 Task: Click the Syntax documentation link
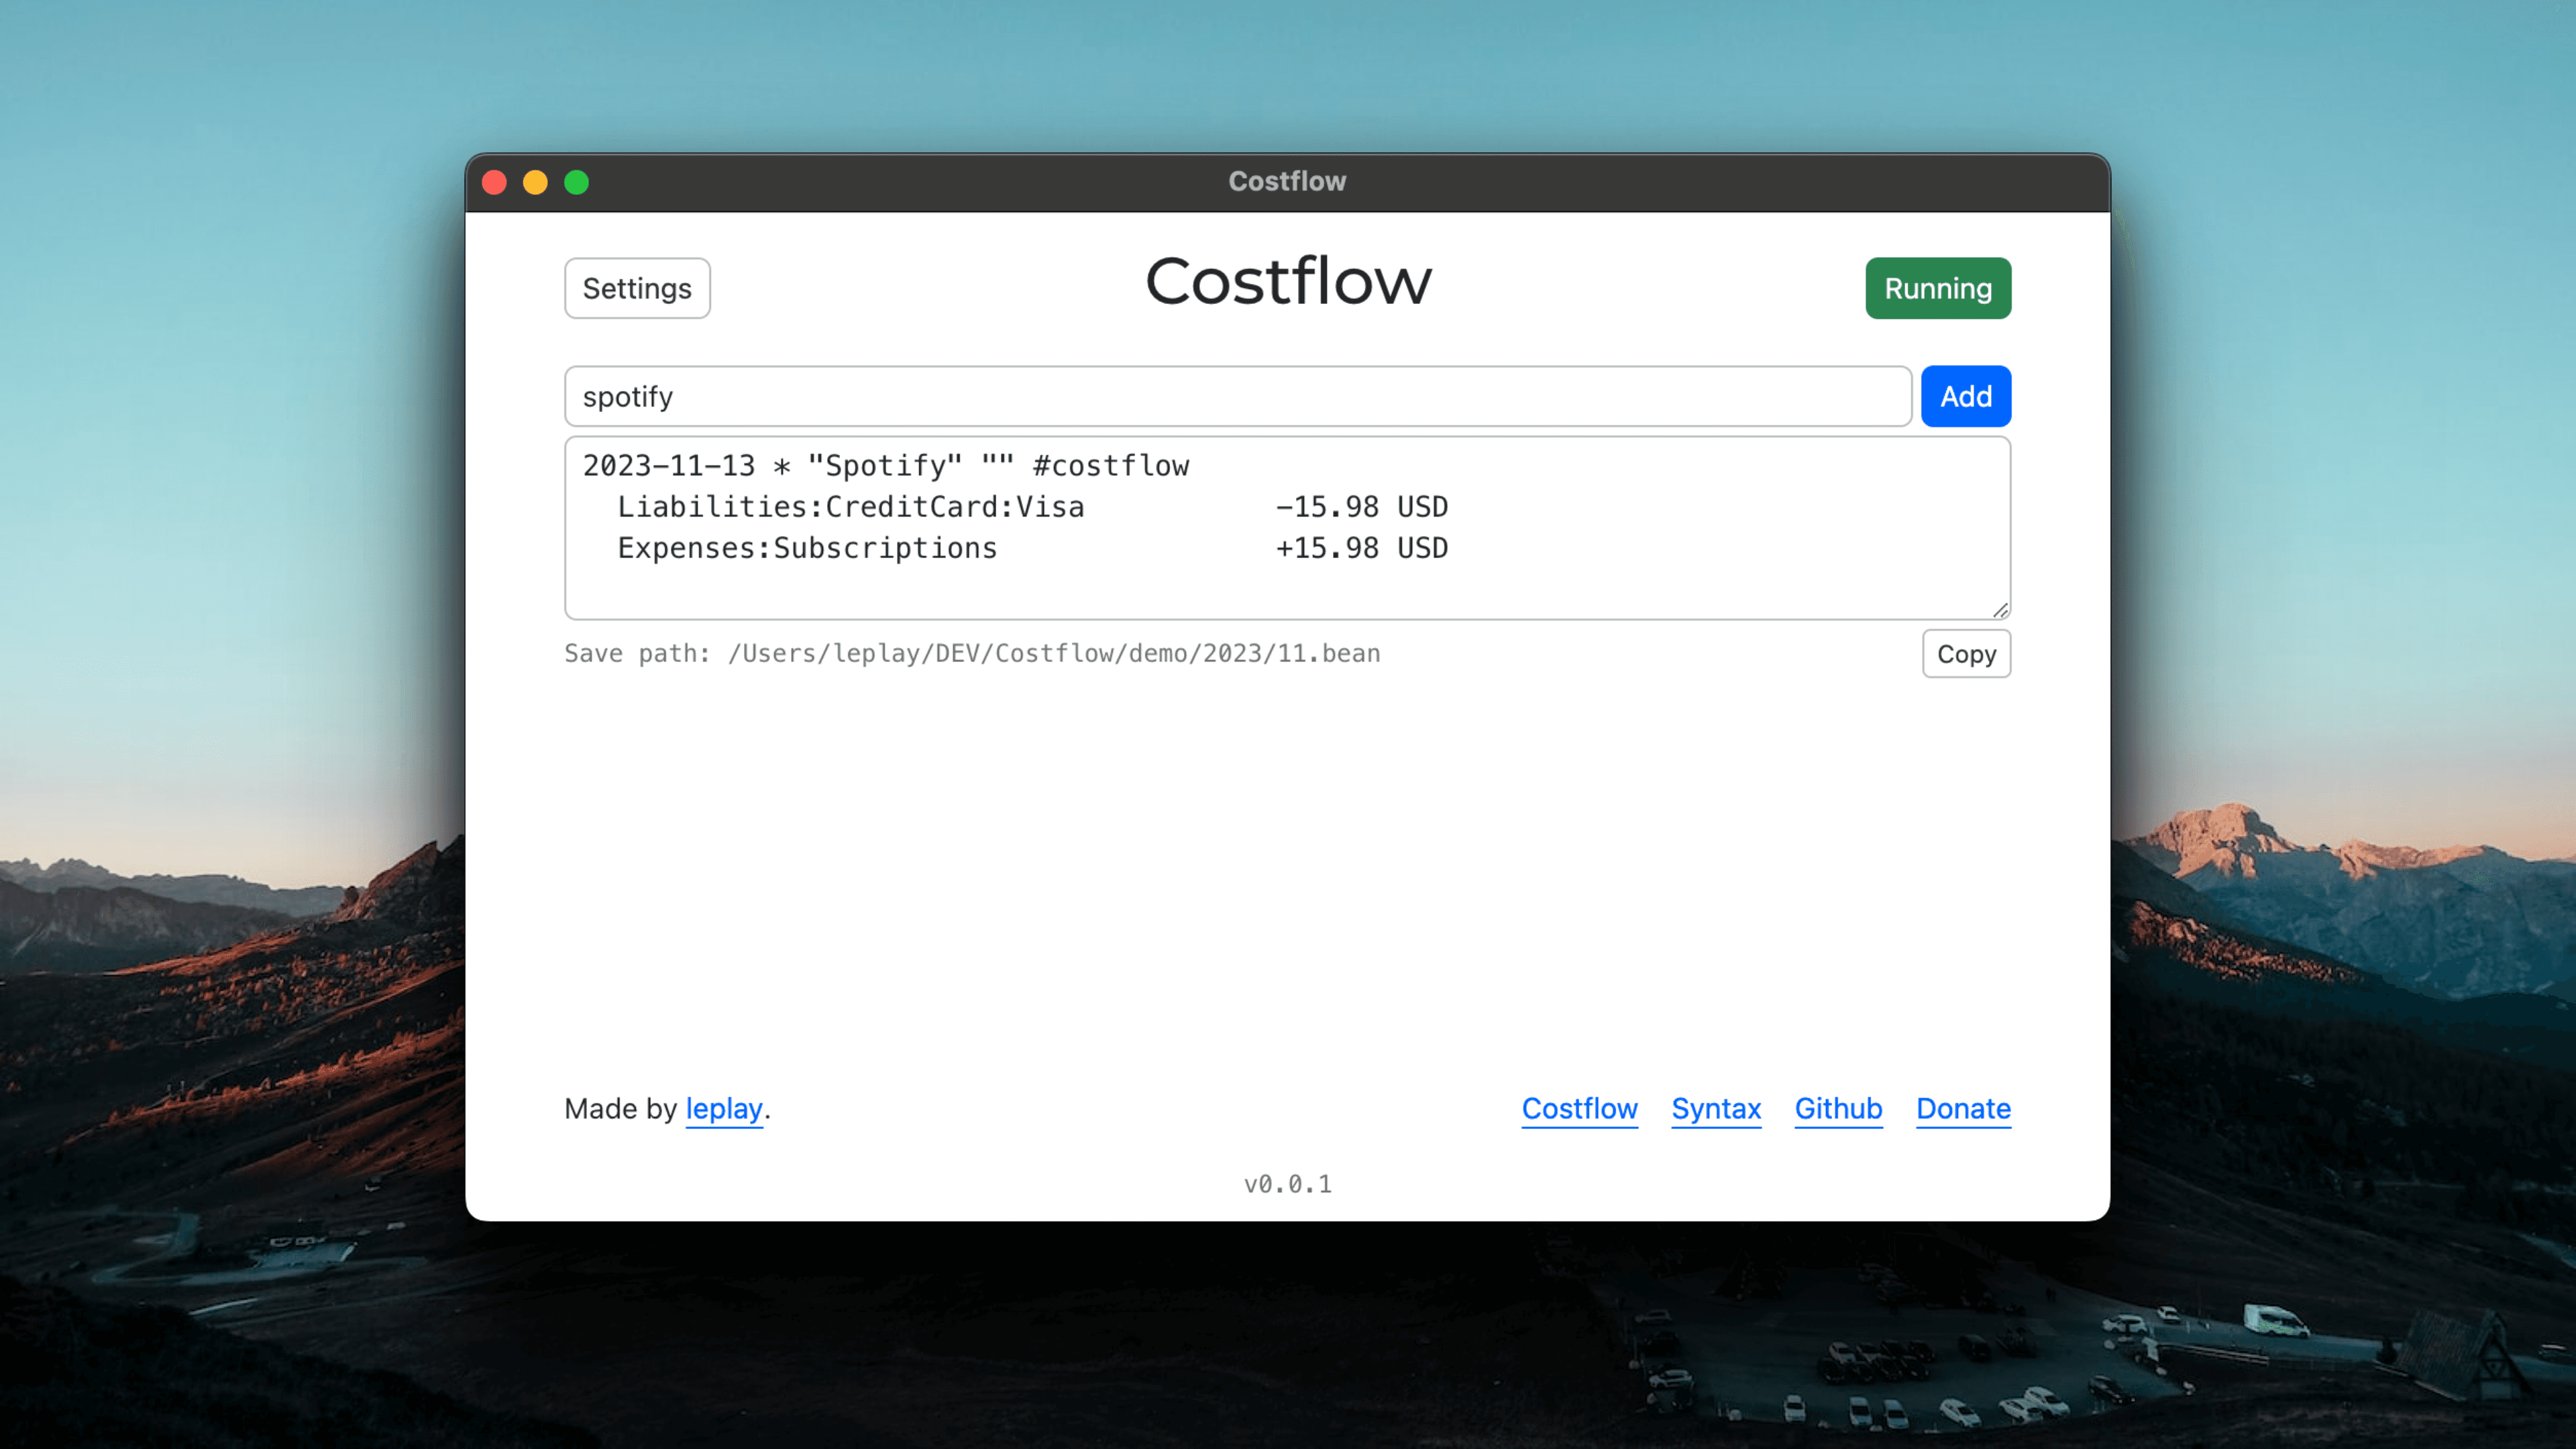coord(1716,1108)
